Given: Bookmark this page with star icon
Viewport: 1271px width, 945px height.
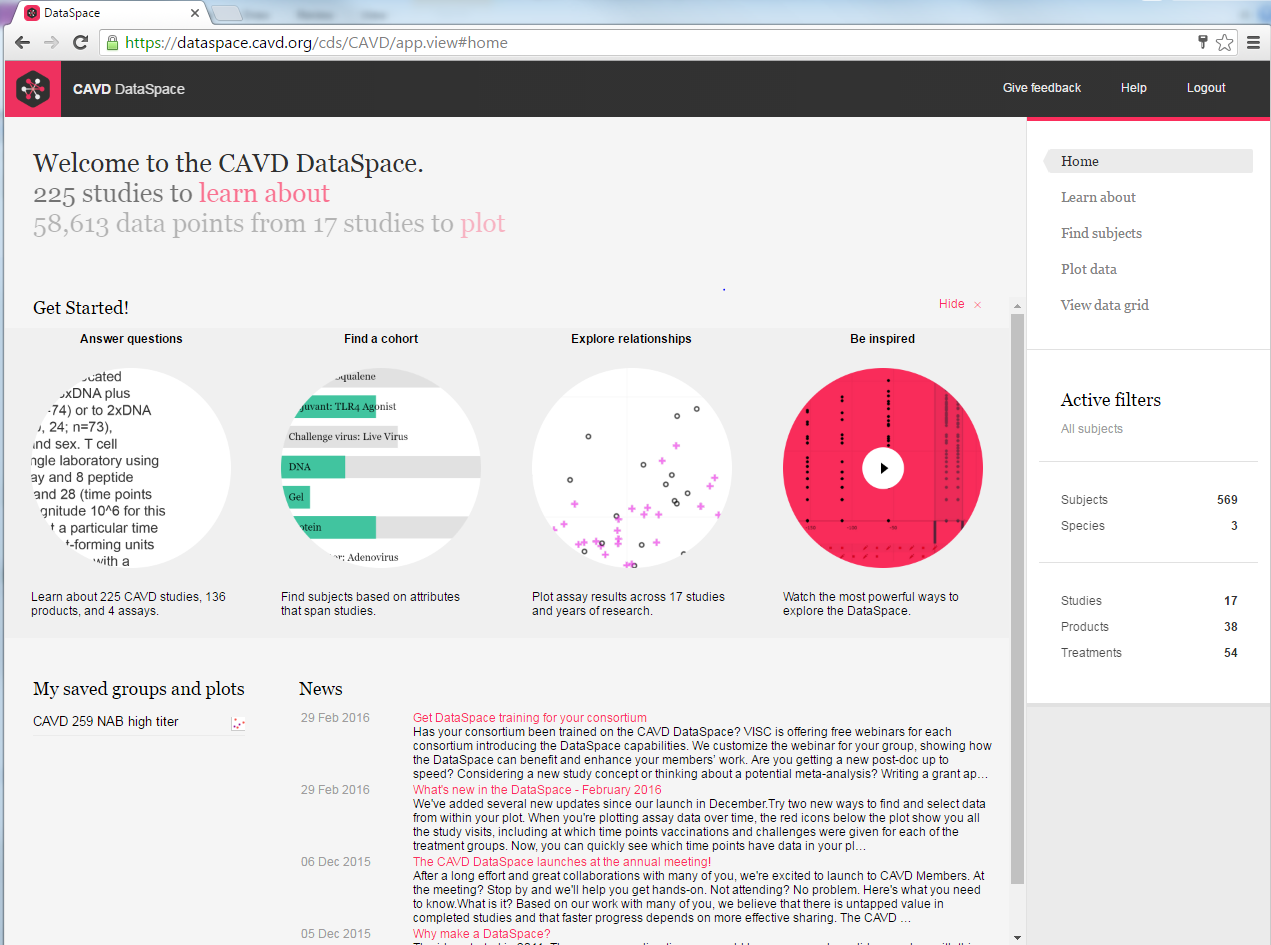Looking at the screenshot, I should point(1225,42).
